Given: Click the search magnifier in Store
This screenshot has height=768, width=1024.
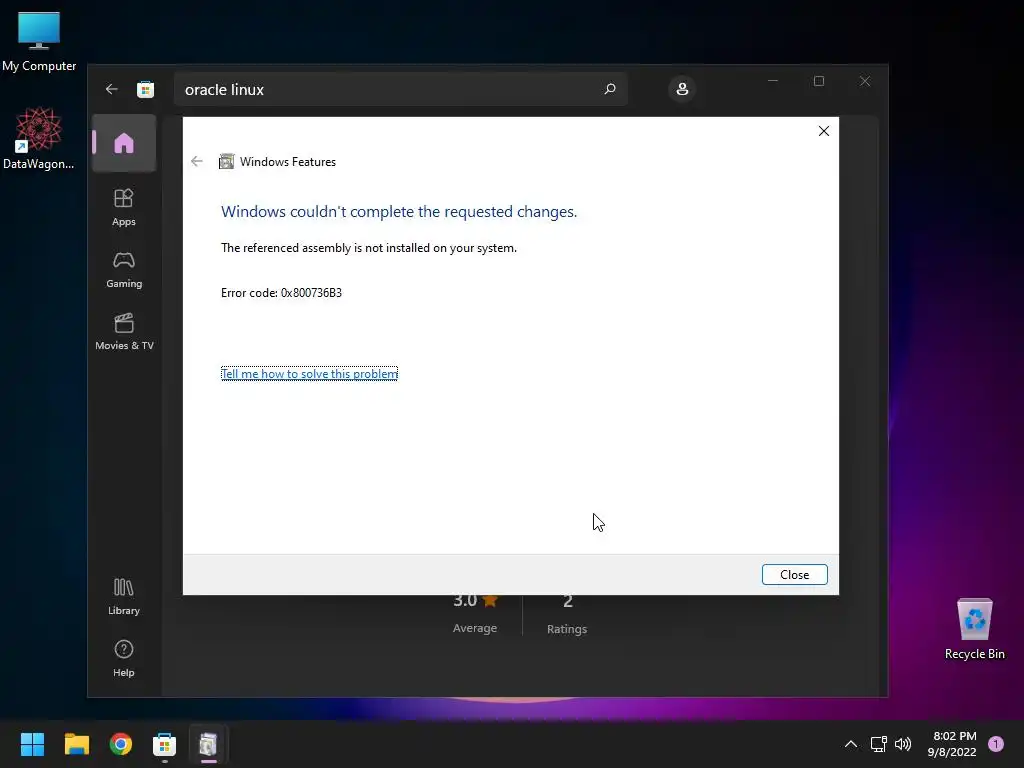Looking at the screenshot, I should [610, 89].
